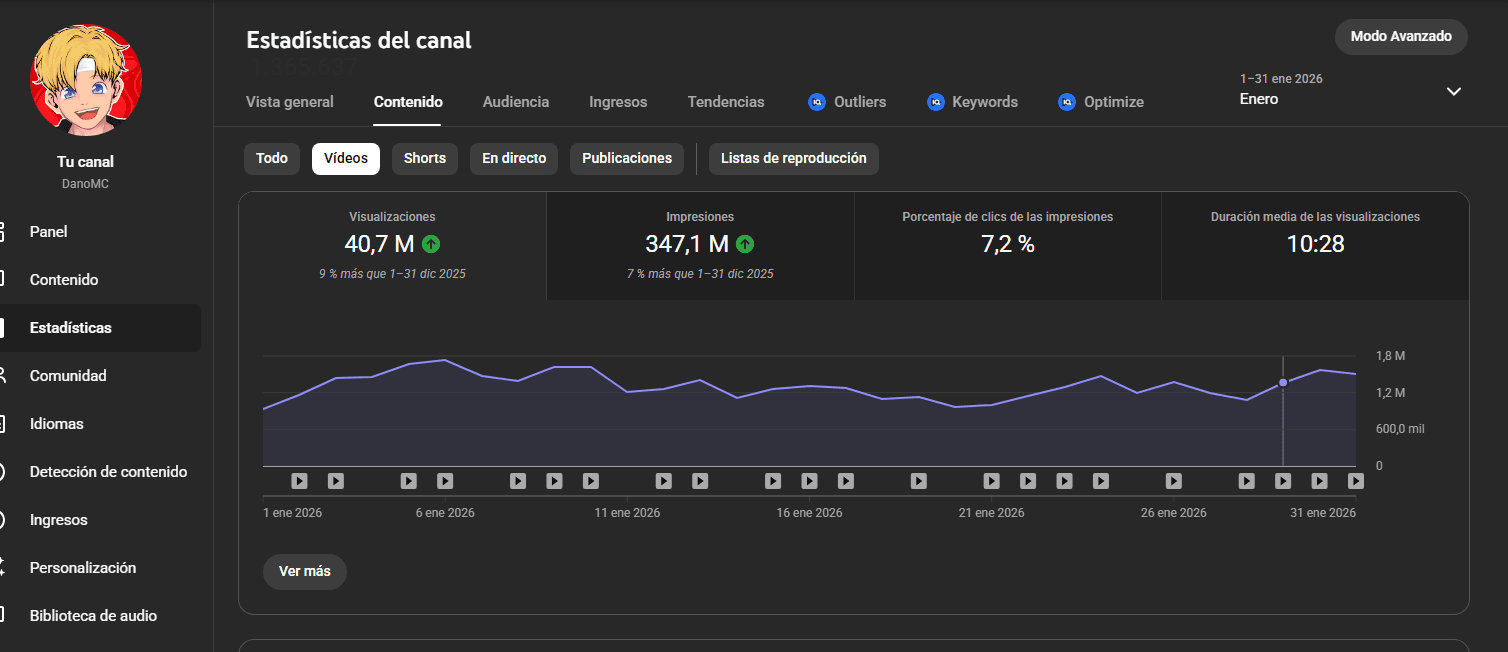Filter by Listas de reproducción chip
The height and width of the screenshot is (652, 1508).
(x=793, y=159)
